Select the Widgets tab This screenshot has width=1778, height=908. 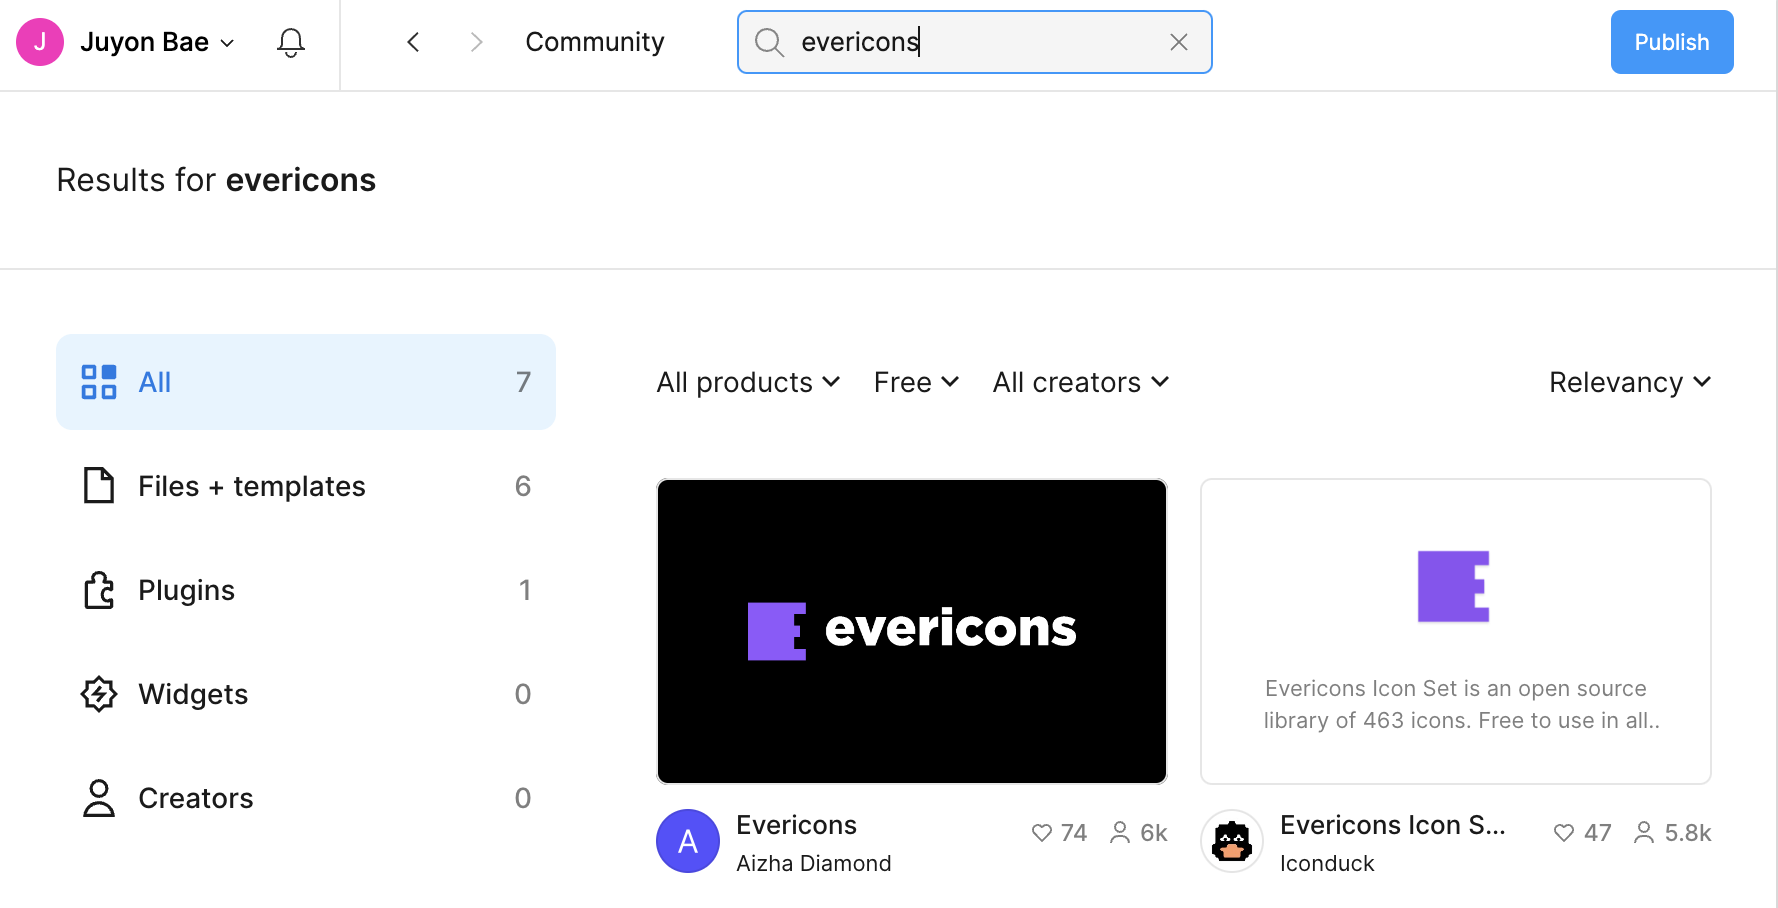pyautogui.click(x=306, y=694)
